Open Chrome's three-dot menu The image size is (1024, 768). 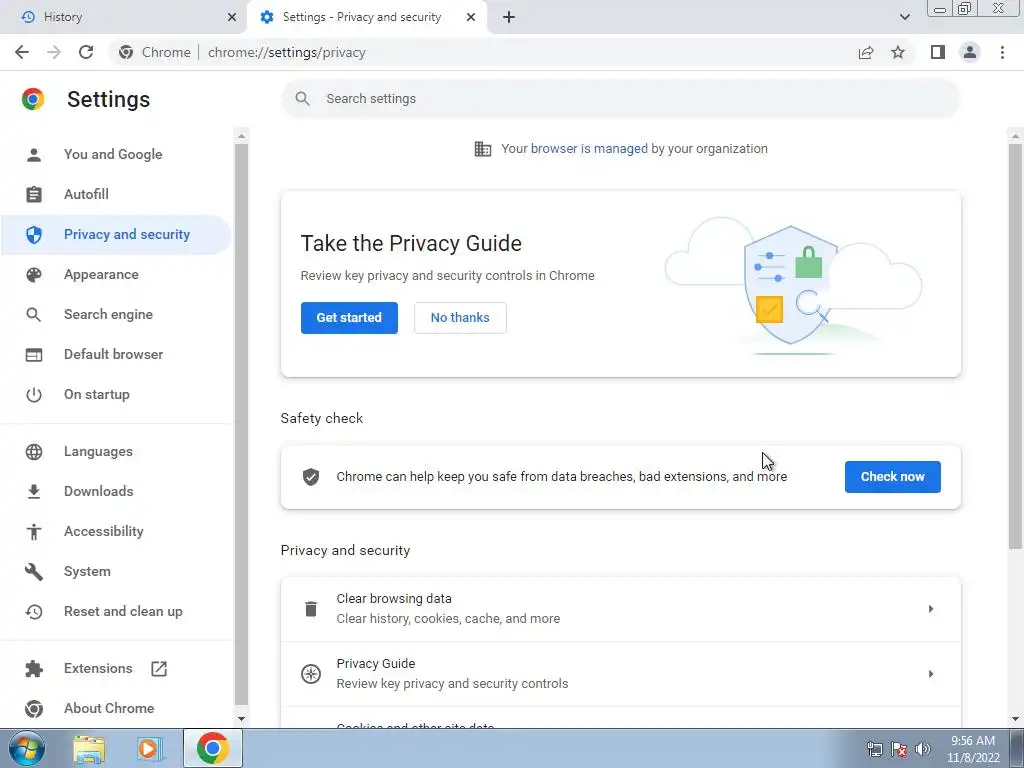click(1002, 52)
